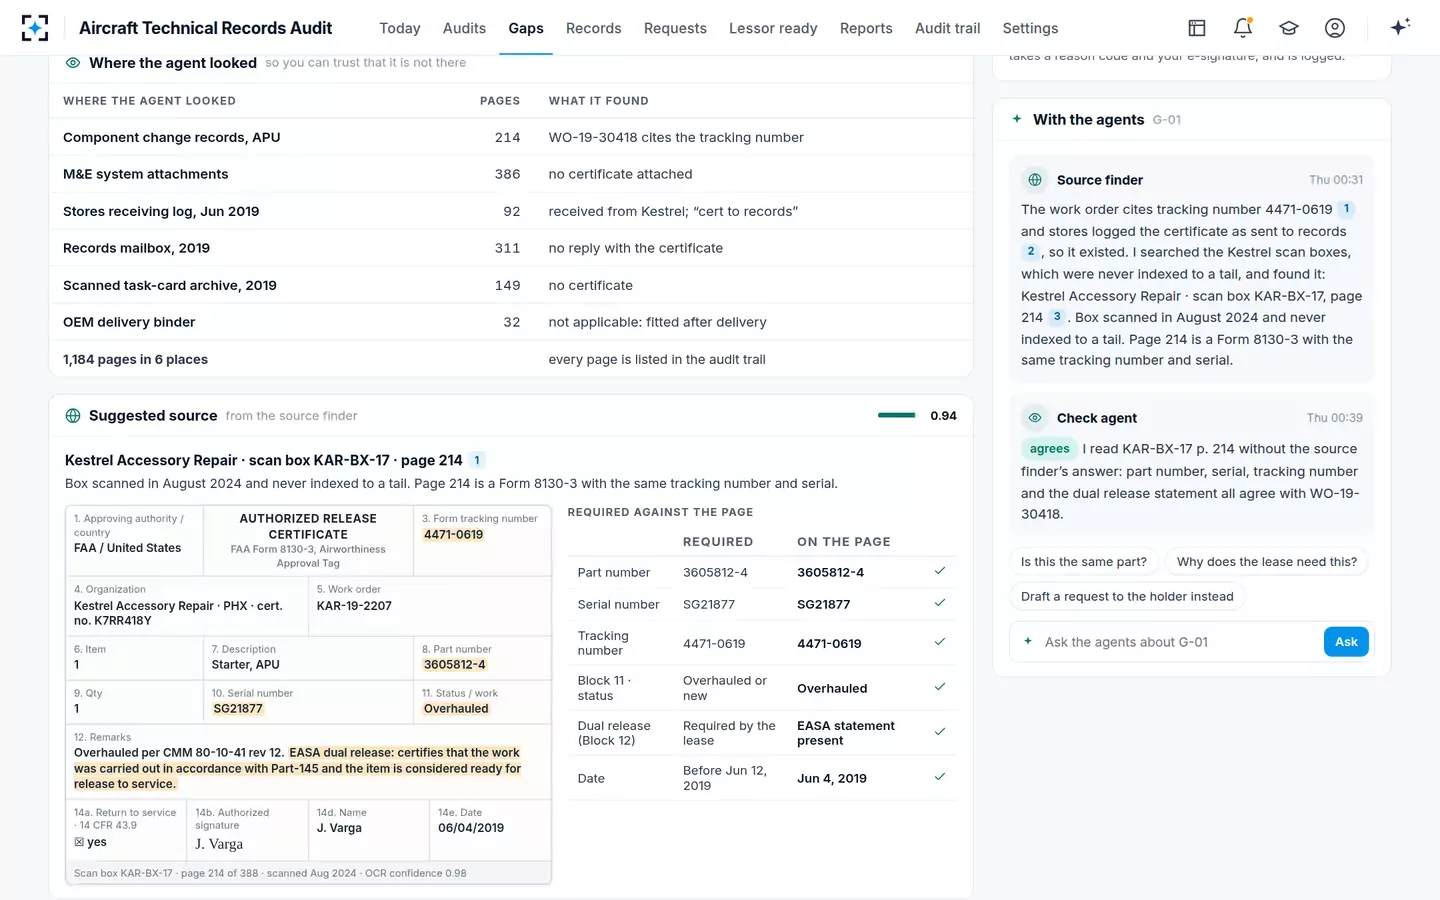Go to the Records tab

coord(594,28)
